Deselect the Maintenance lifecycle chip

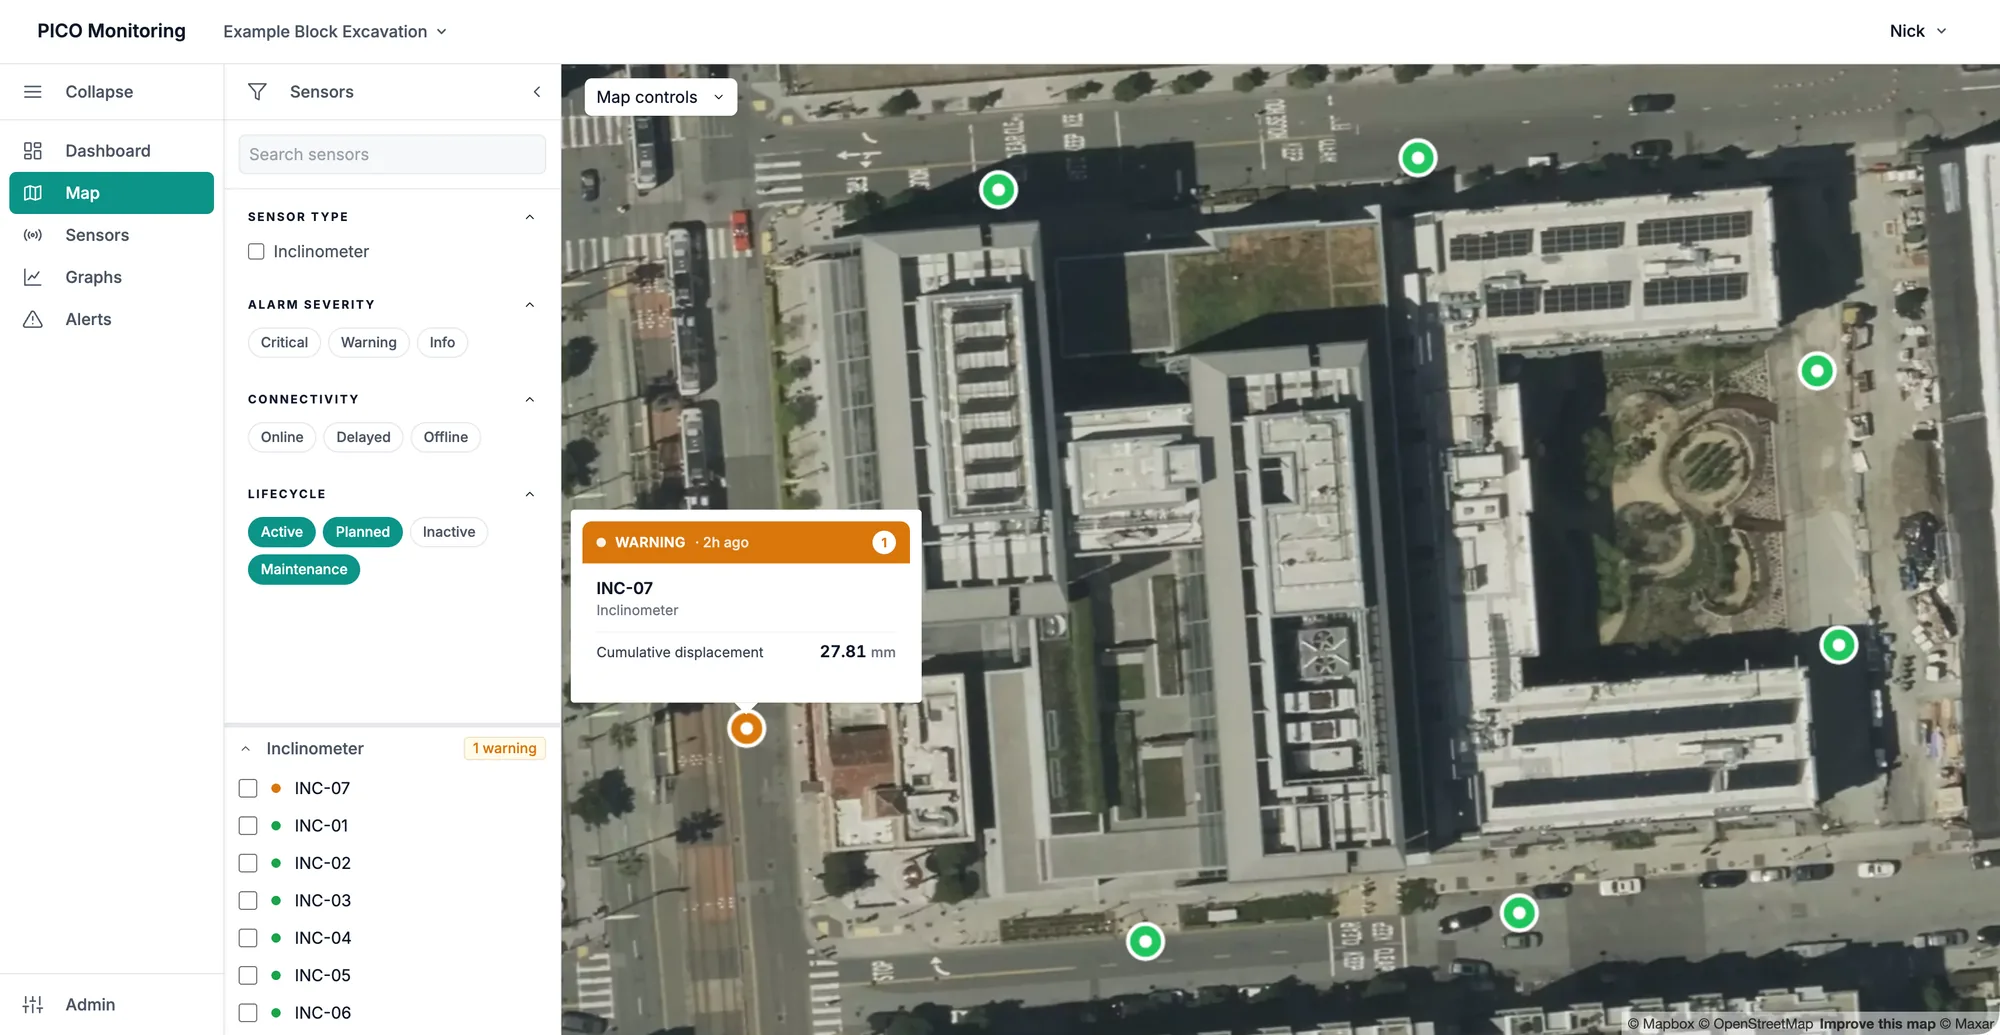304,569
